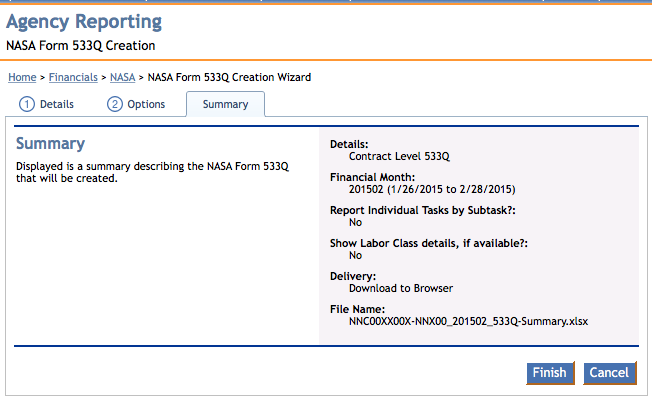Image resolution: width=652 pixels, height=401 pixels.
Task: Open the Options tab
Action: 146,104
